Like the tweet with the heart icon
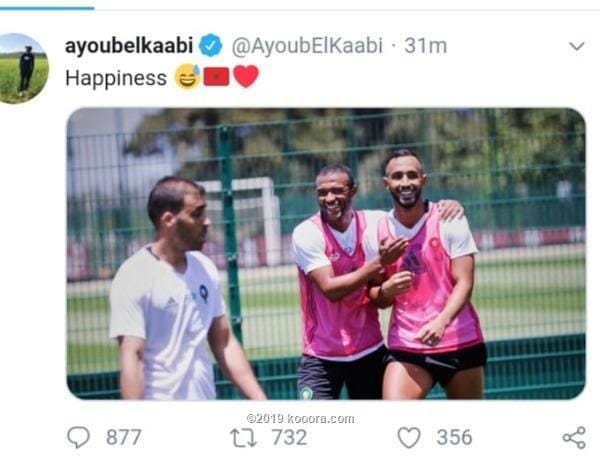This screenshot has width=600, height=463. (409, 438)
